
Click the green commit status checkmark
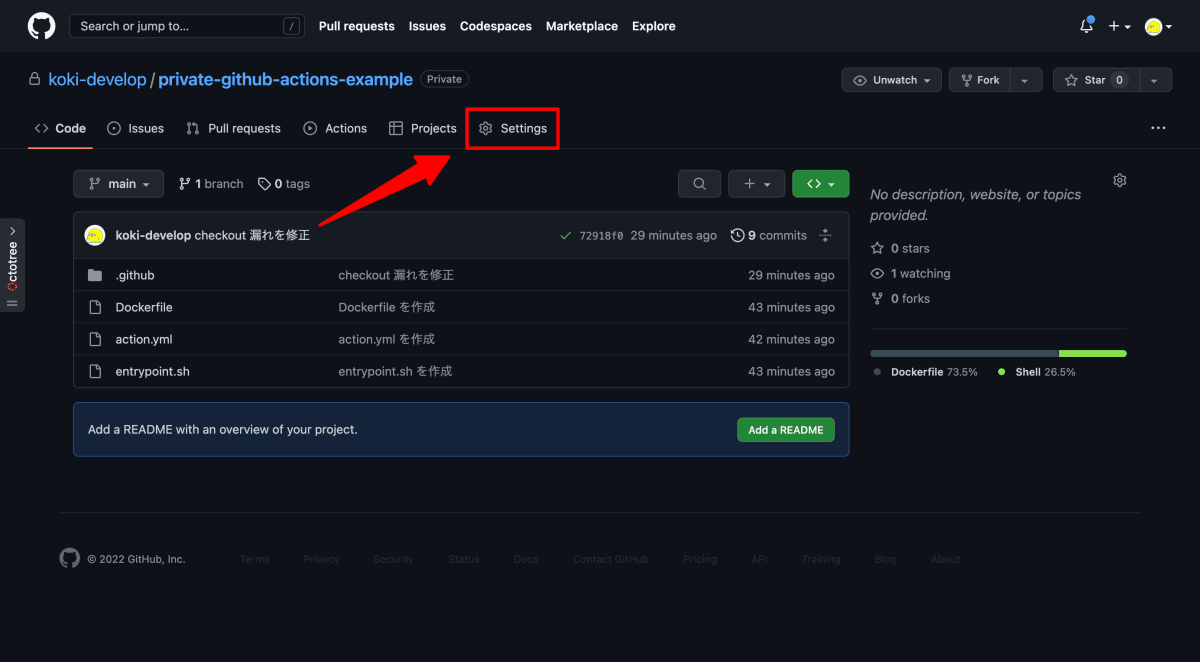click(x=565, y=236)
